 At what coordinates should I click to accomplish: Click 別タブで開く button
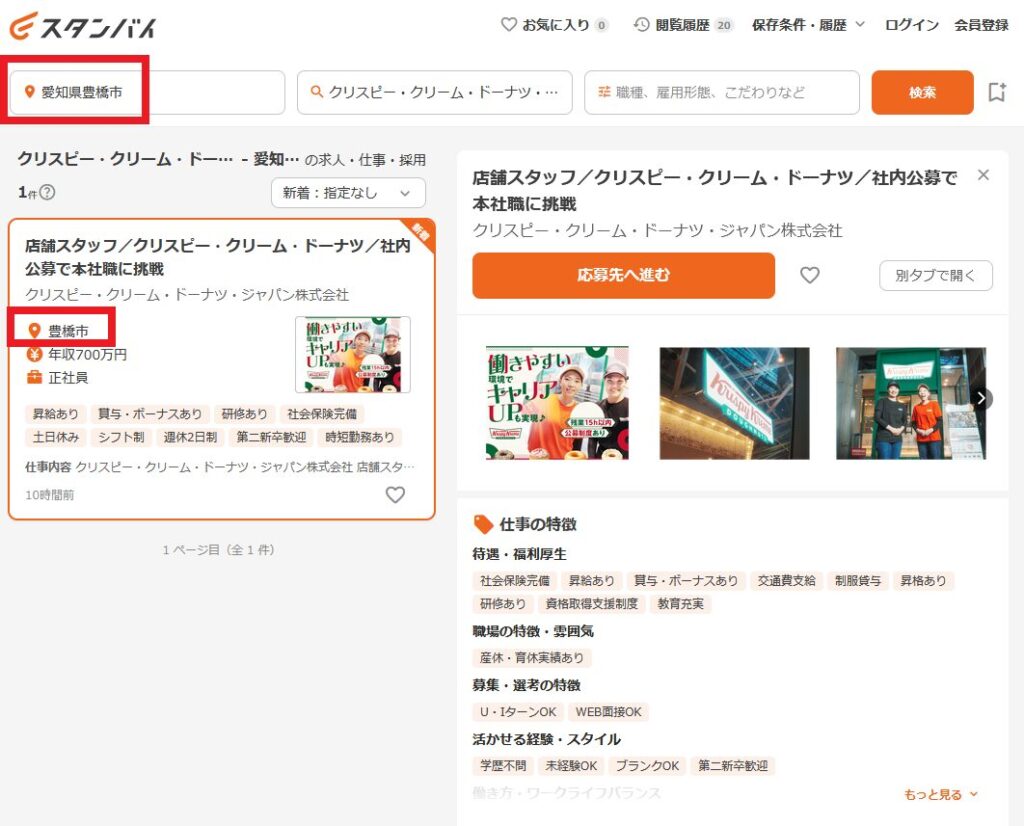click(x=936, y=275)
